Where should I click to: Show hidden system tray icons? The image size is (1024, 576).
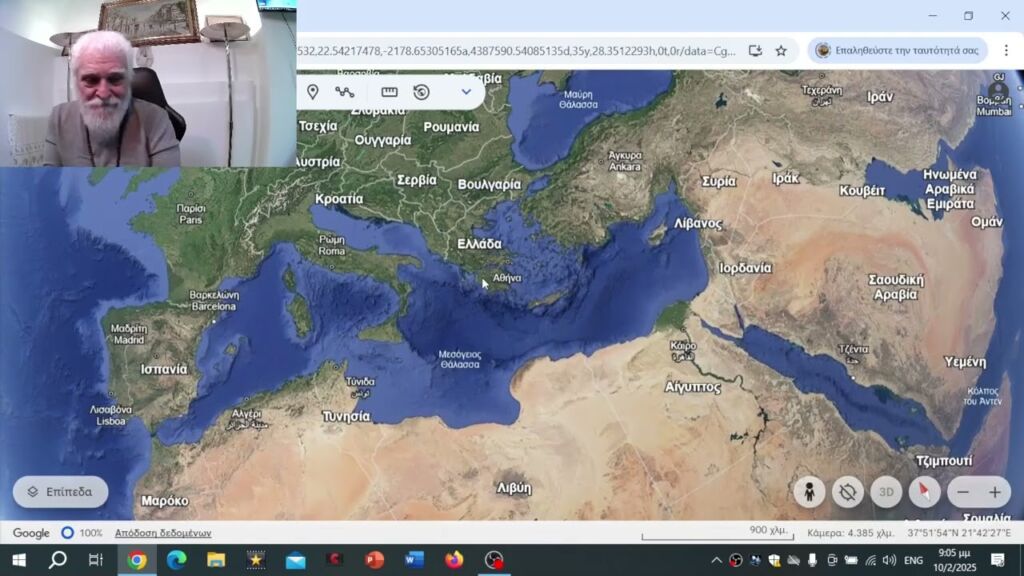pyautogui.click(x=716, y=560)
